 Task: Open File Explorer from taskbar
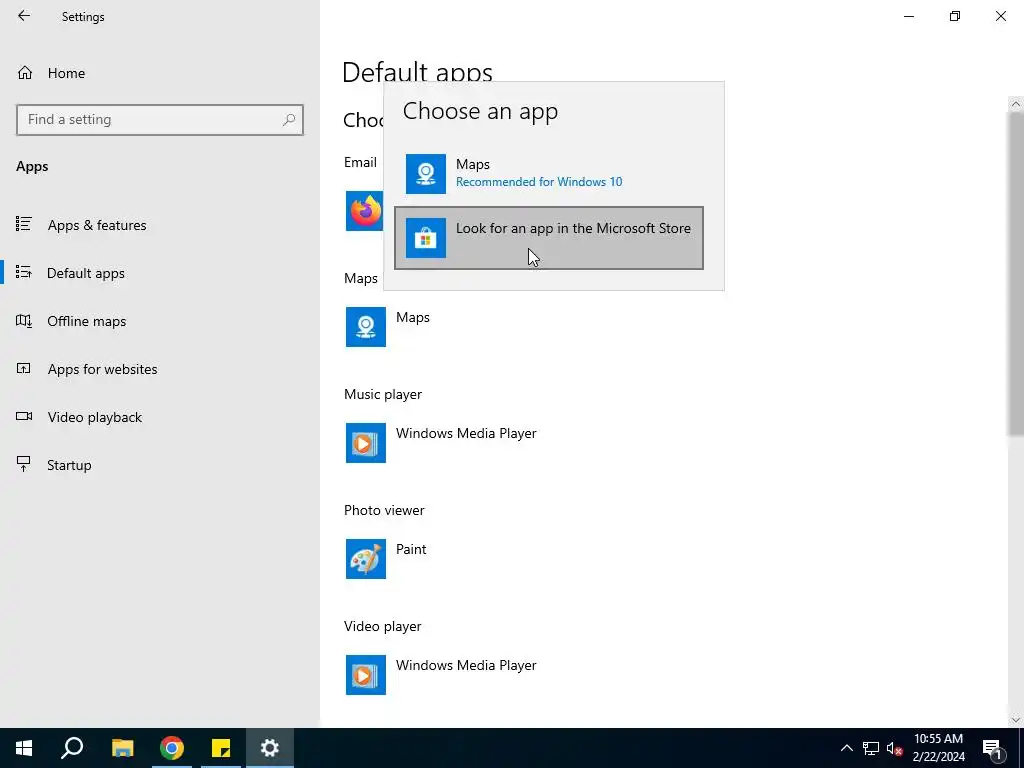(x=122, y=748)
